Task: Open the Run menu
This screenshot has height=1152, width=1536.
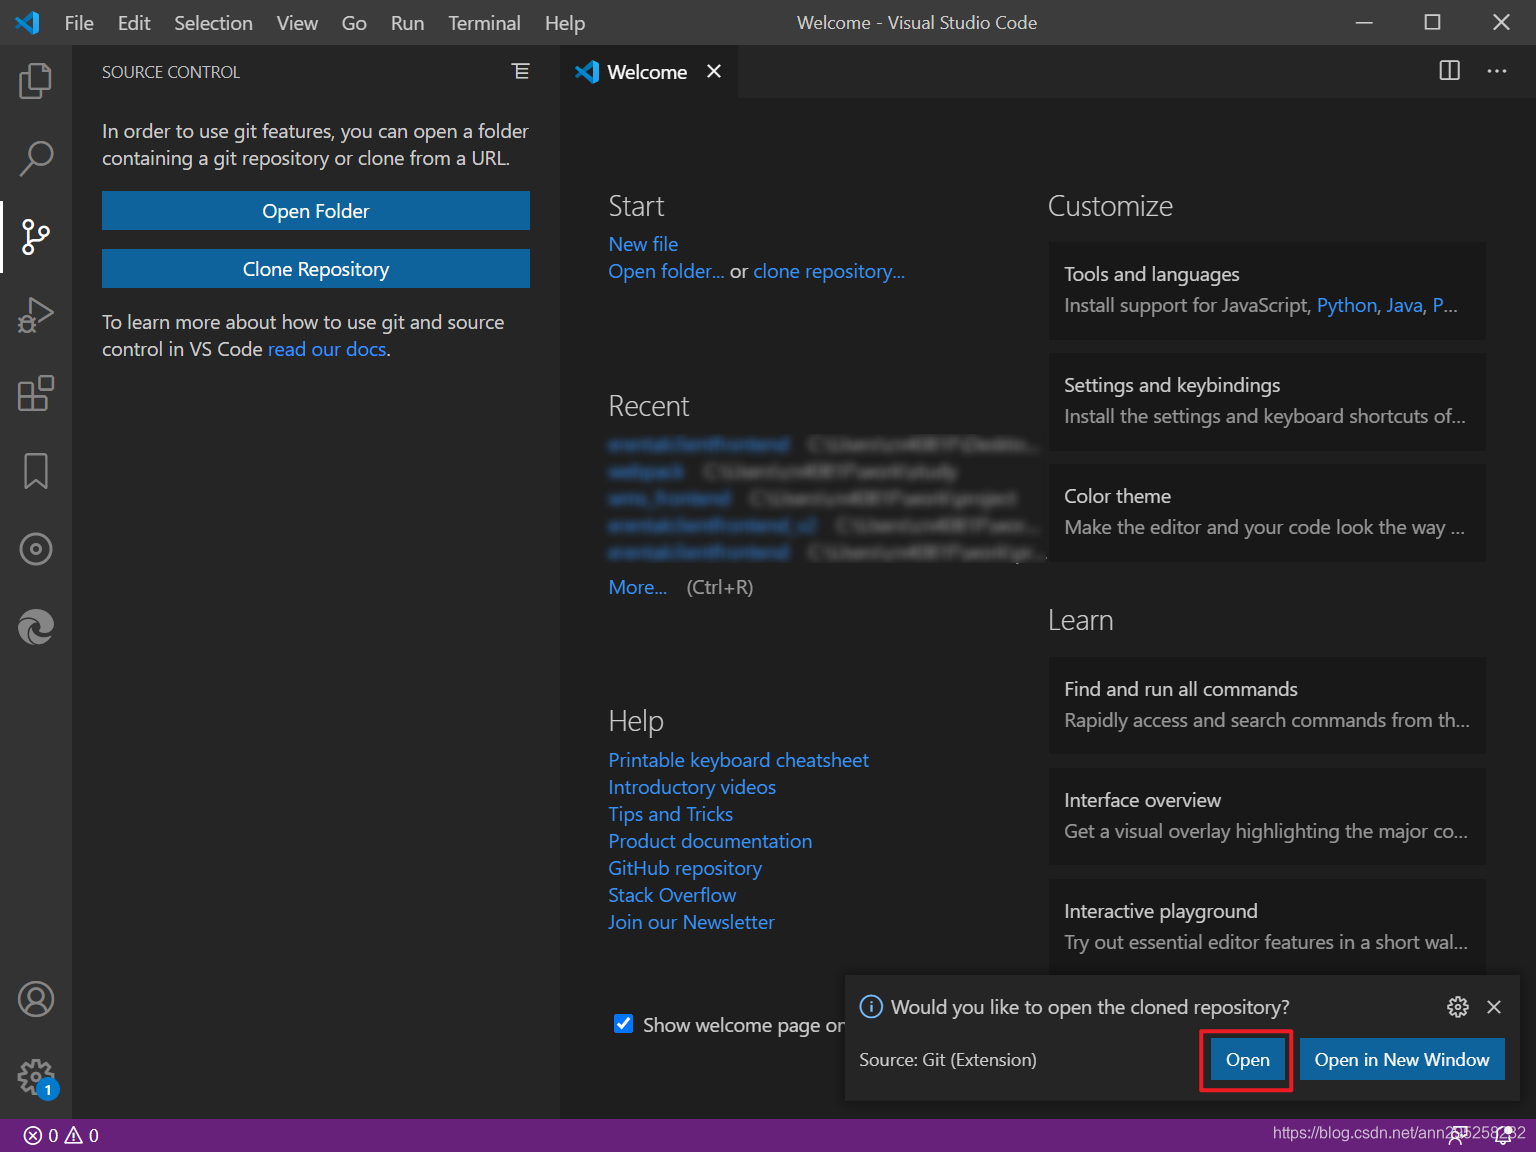Action: [407, 22]
